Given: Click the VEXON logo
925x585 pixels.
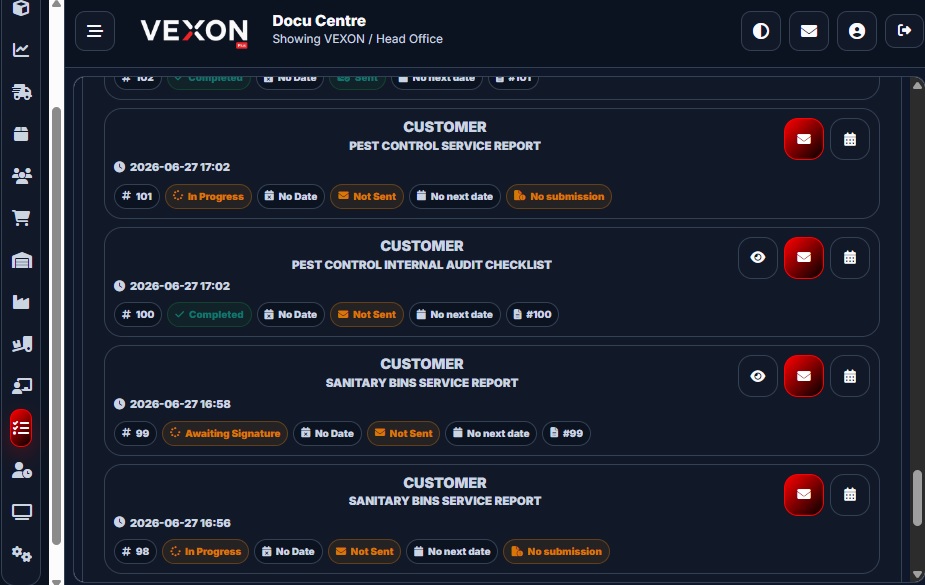Looking at the screenshot, I should (x=194, y=32).
